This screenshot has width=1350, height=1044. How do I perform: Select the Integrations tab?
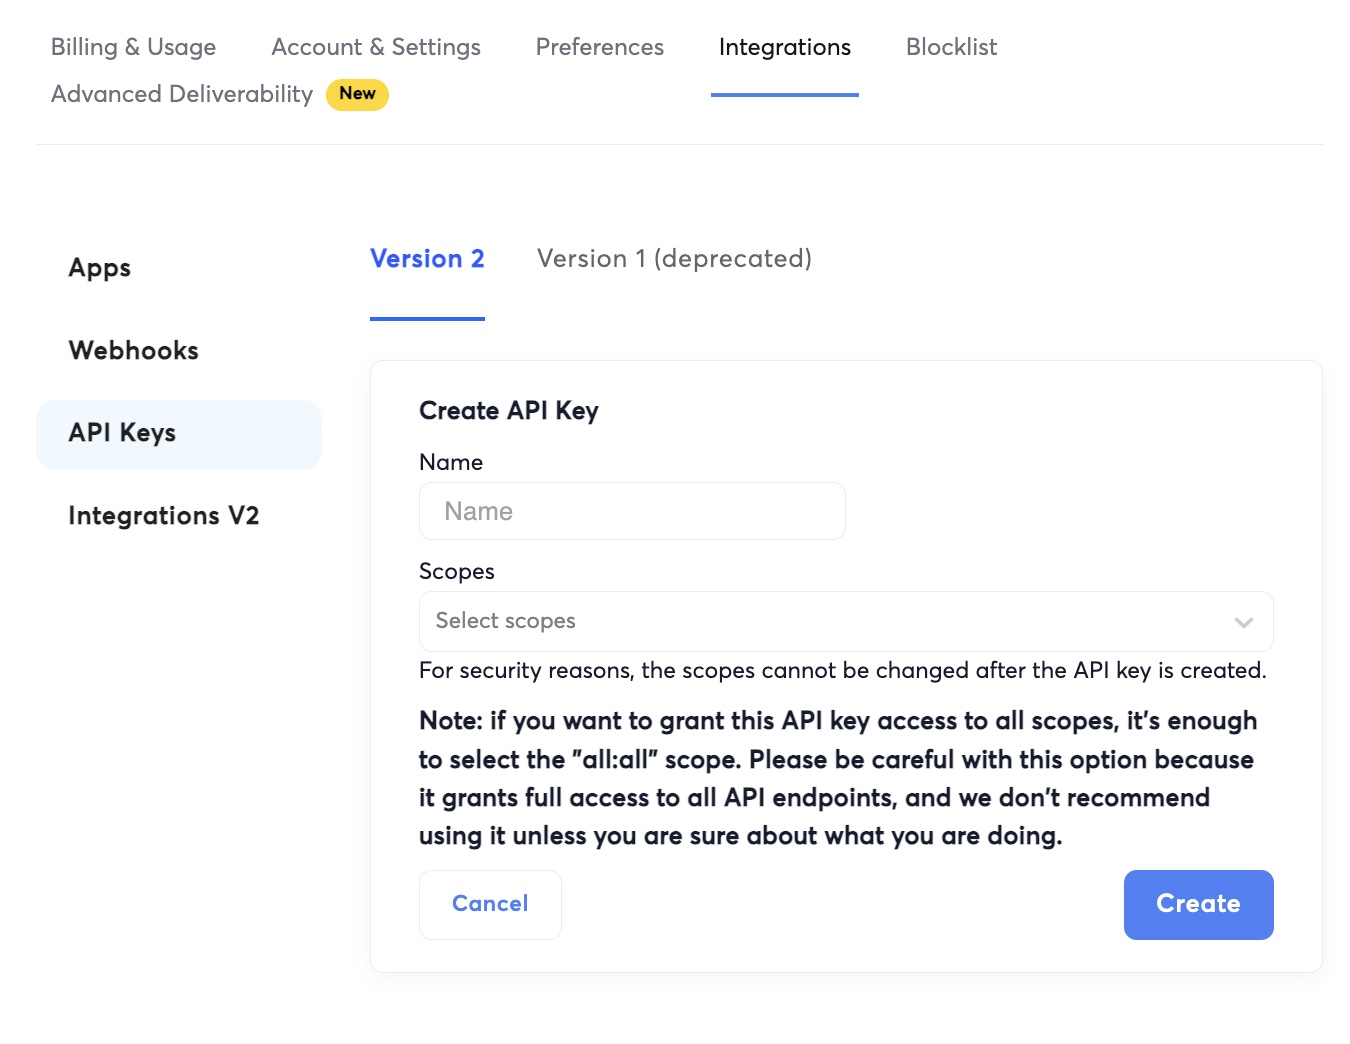click(785, 47)
